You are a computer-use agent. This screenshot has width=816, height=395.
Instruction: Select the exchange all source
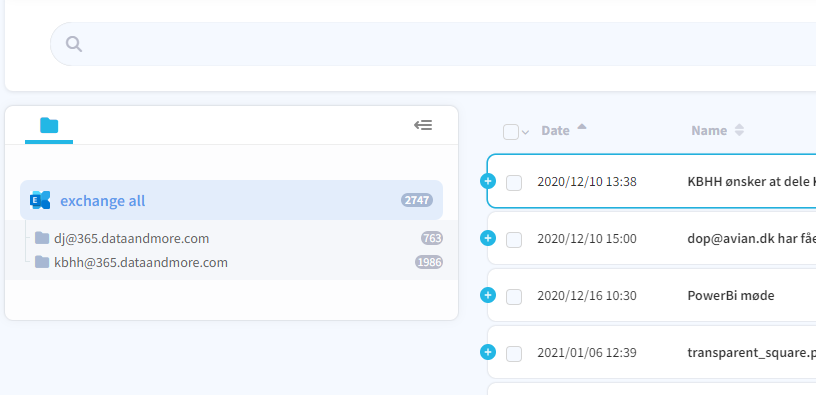(x=232, y=200)
